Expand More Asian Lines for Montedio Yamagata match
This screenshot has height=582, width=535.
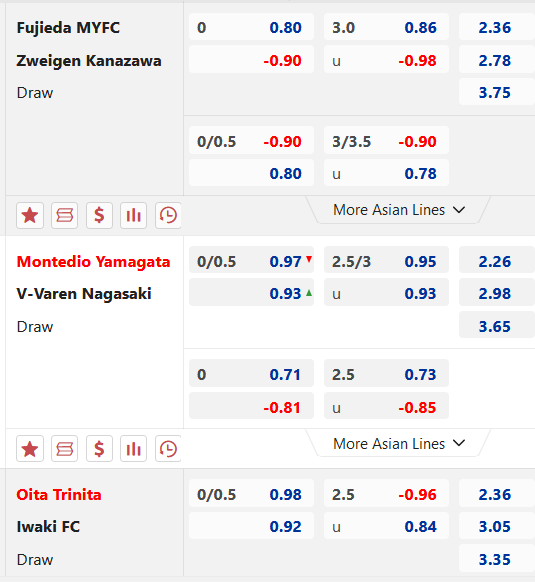[398, 444]
